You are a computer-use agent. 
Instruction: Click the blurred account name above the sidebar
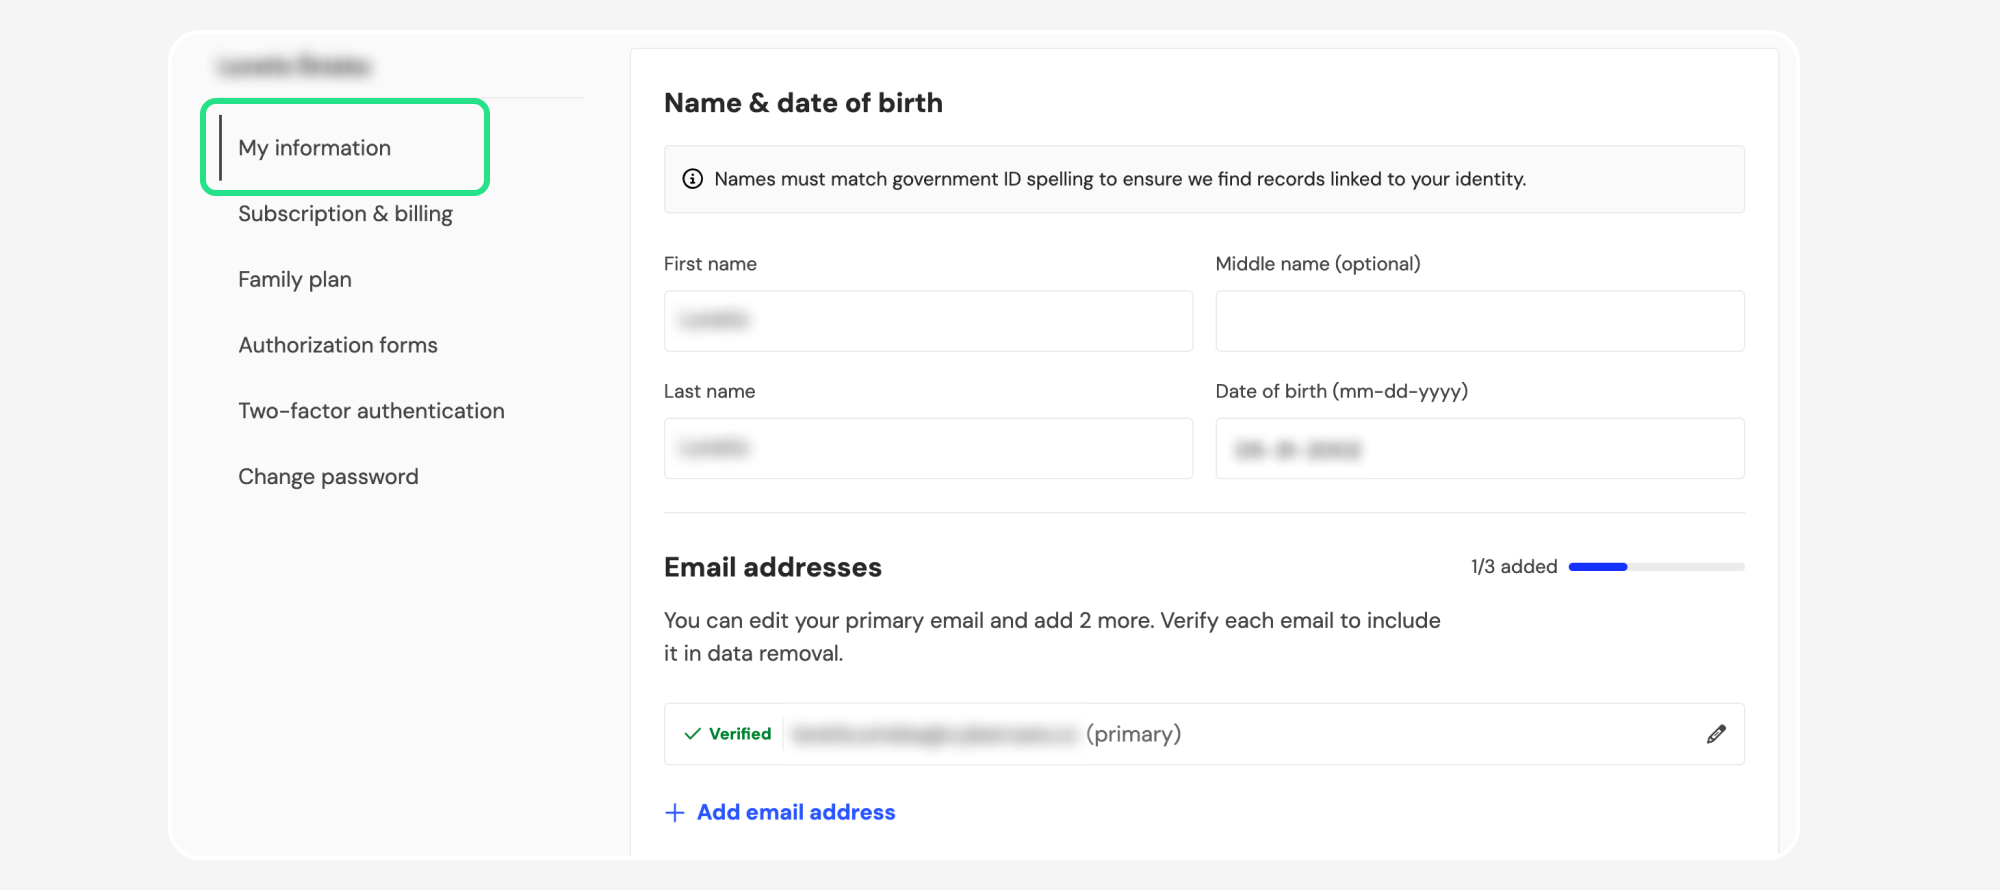point(294,67)
